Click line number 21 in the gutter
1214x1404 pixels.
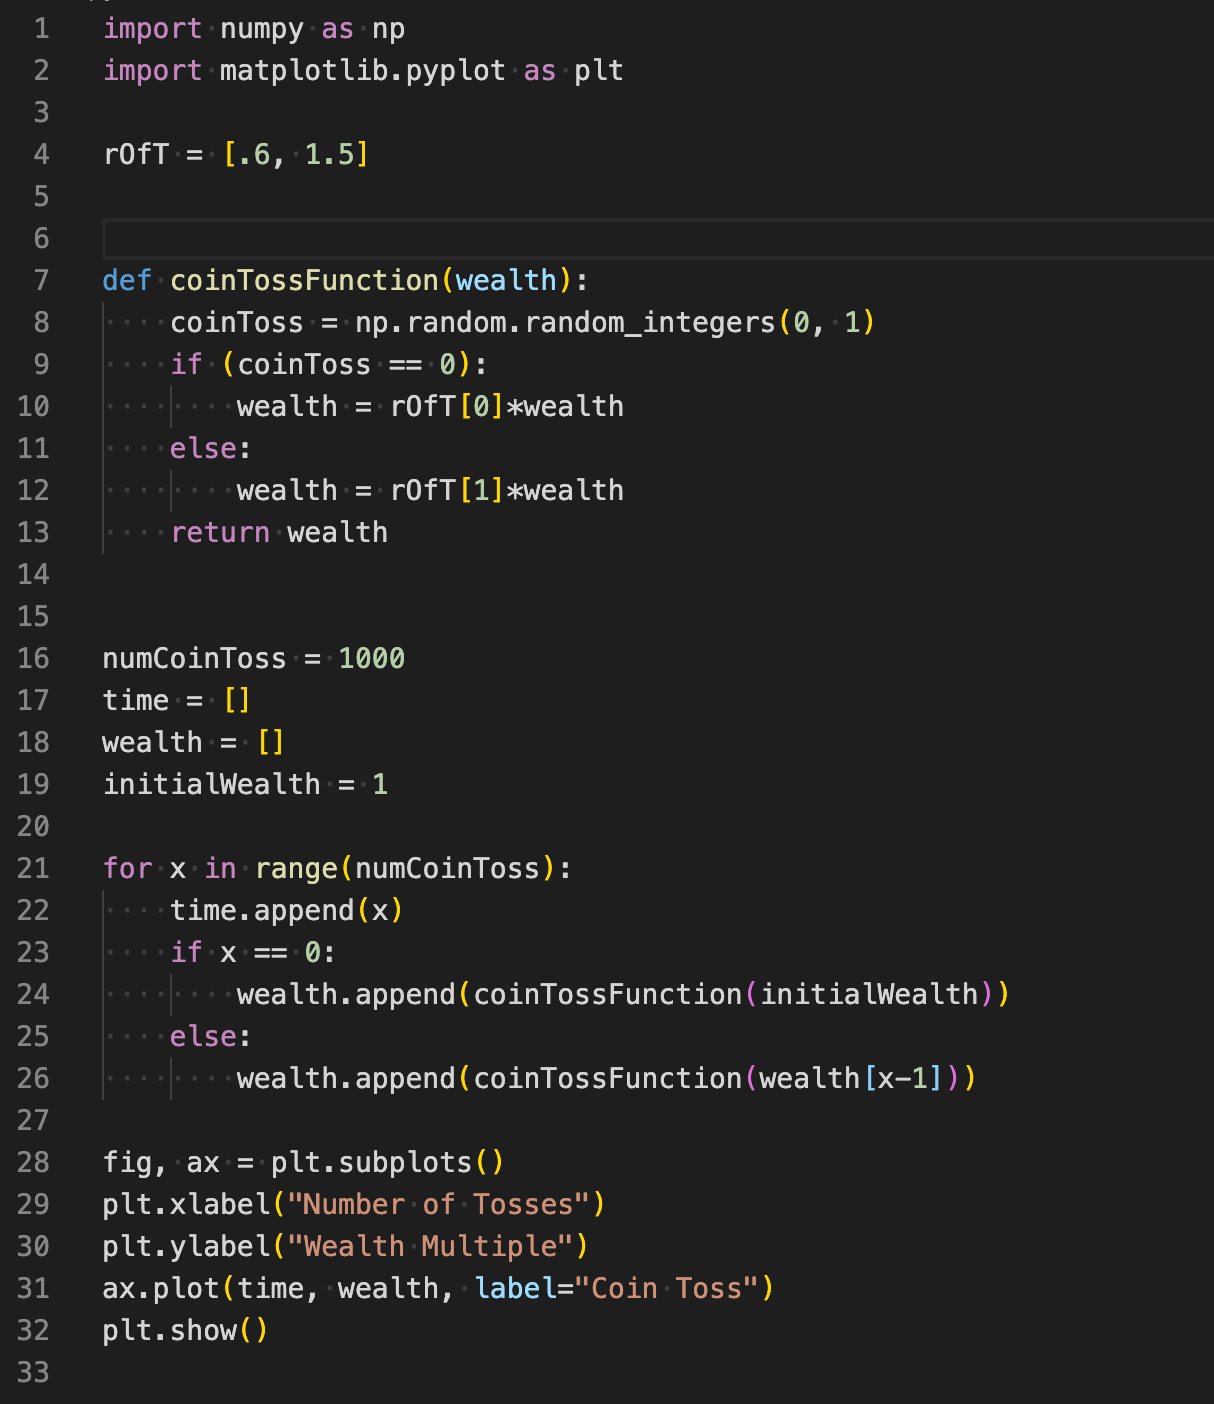click(33, 869)
